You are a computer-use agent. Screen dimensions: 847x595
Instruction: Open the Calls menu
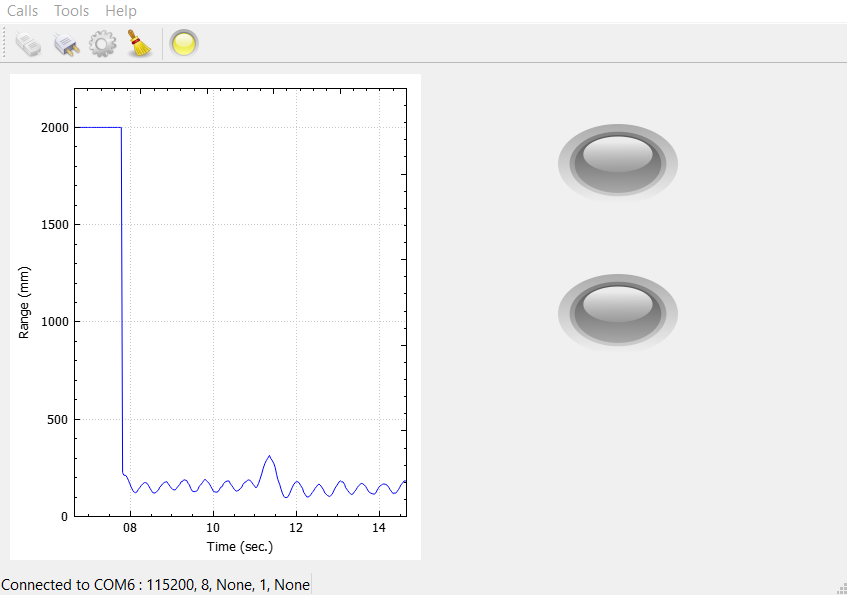pyautogui.click(x=23, y=11)
